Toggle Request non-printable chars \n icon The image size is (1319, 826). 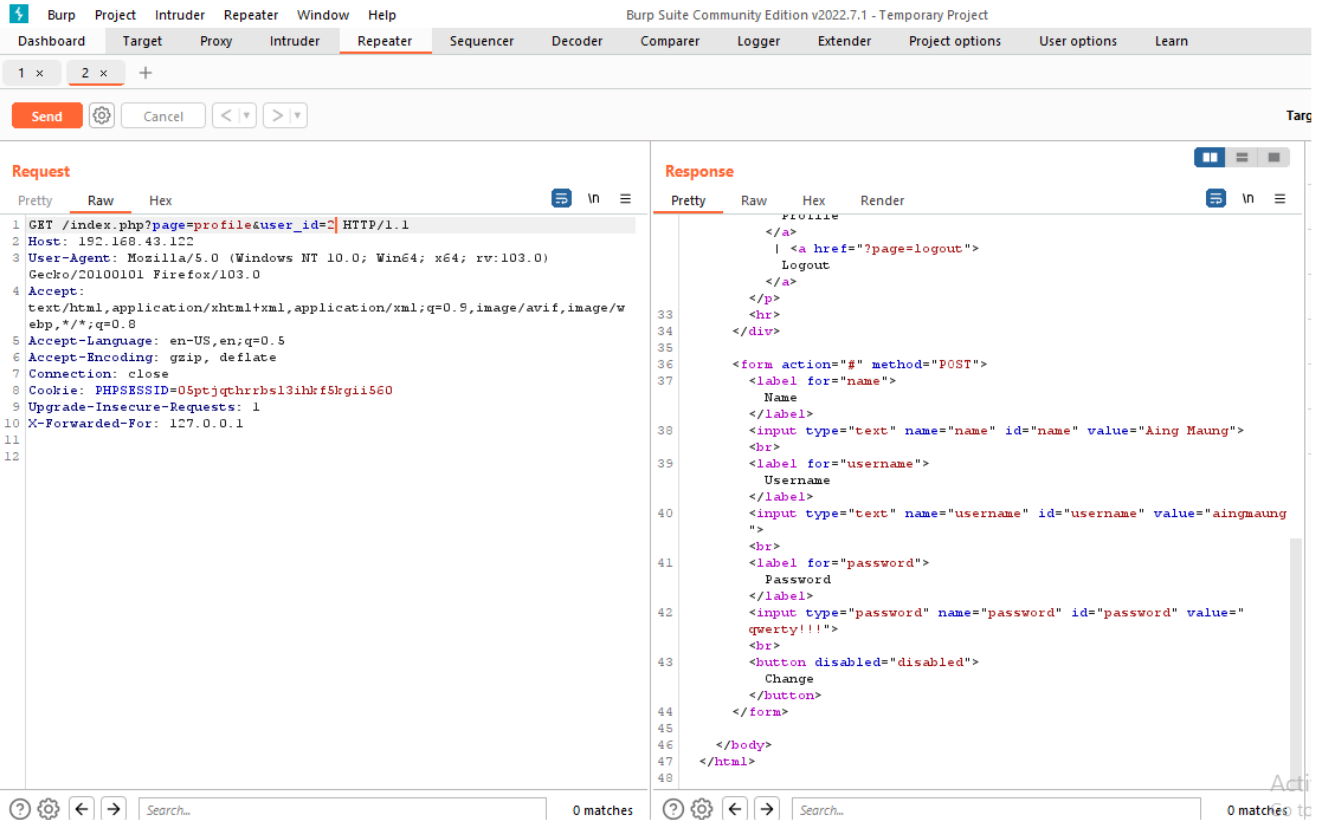[x=594, y=199]
